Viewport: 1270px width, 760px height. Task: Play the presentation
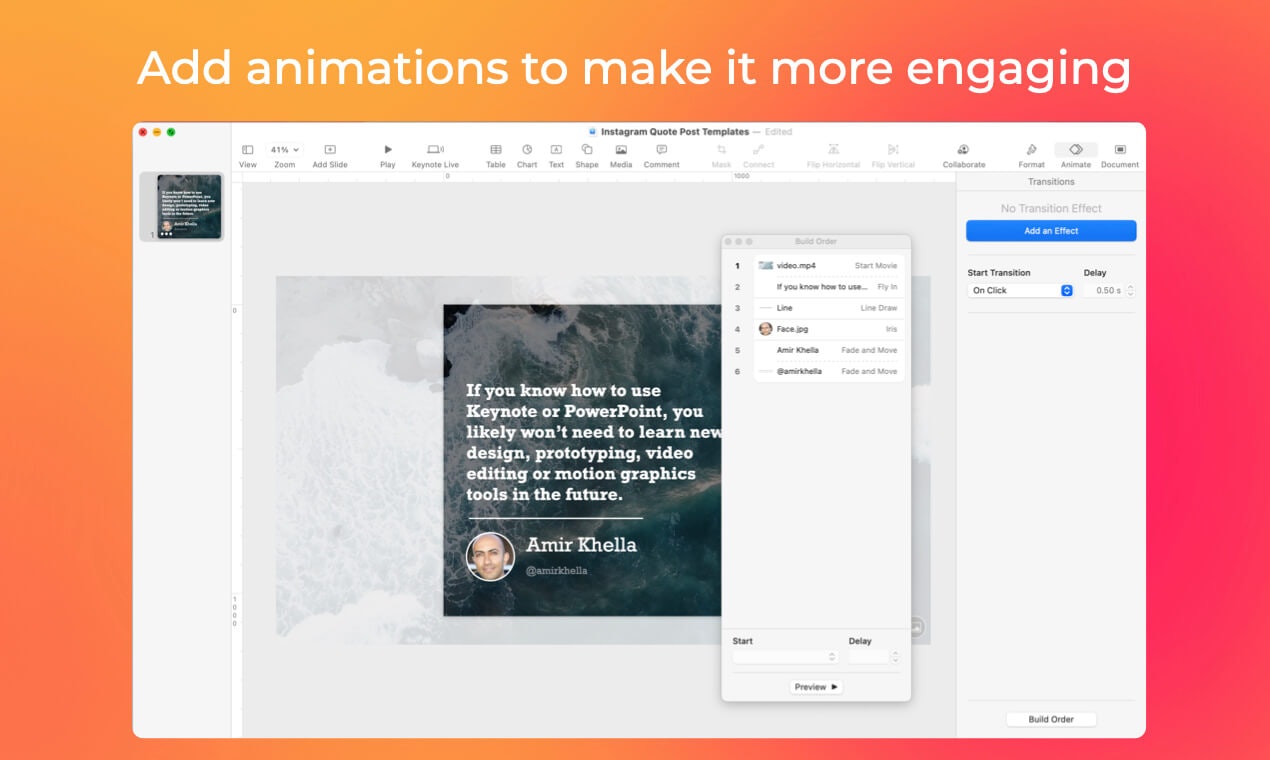(x=387, y=150)
